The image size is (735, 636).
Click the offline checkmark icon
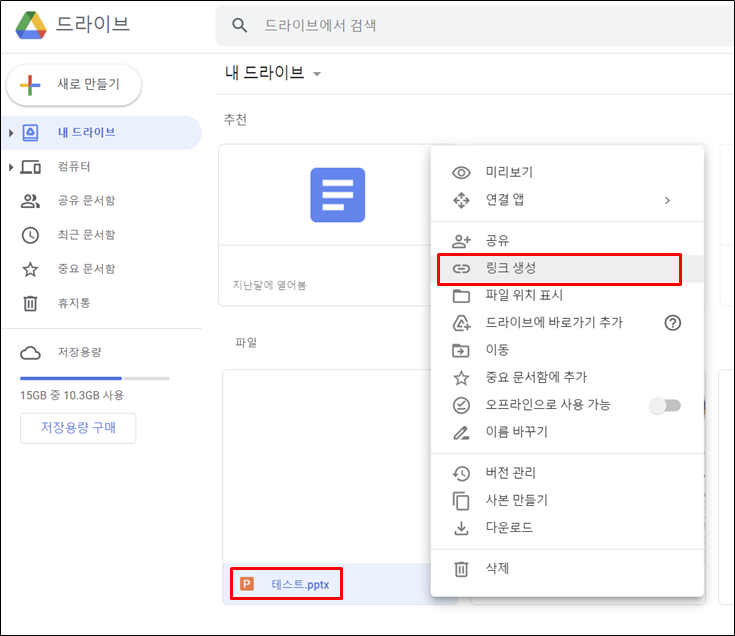point(461,405)
